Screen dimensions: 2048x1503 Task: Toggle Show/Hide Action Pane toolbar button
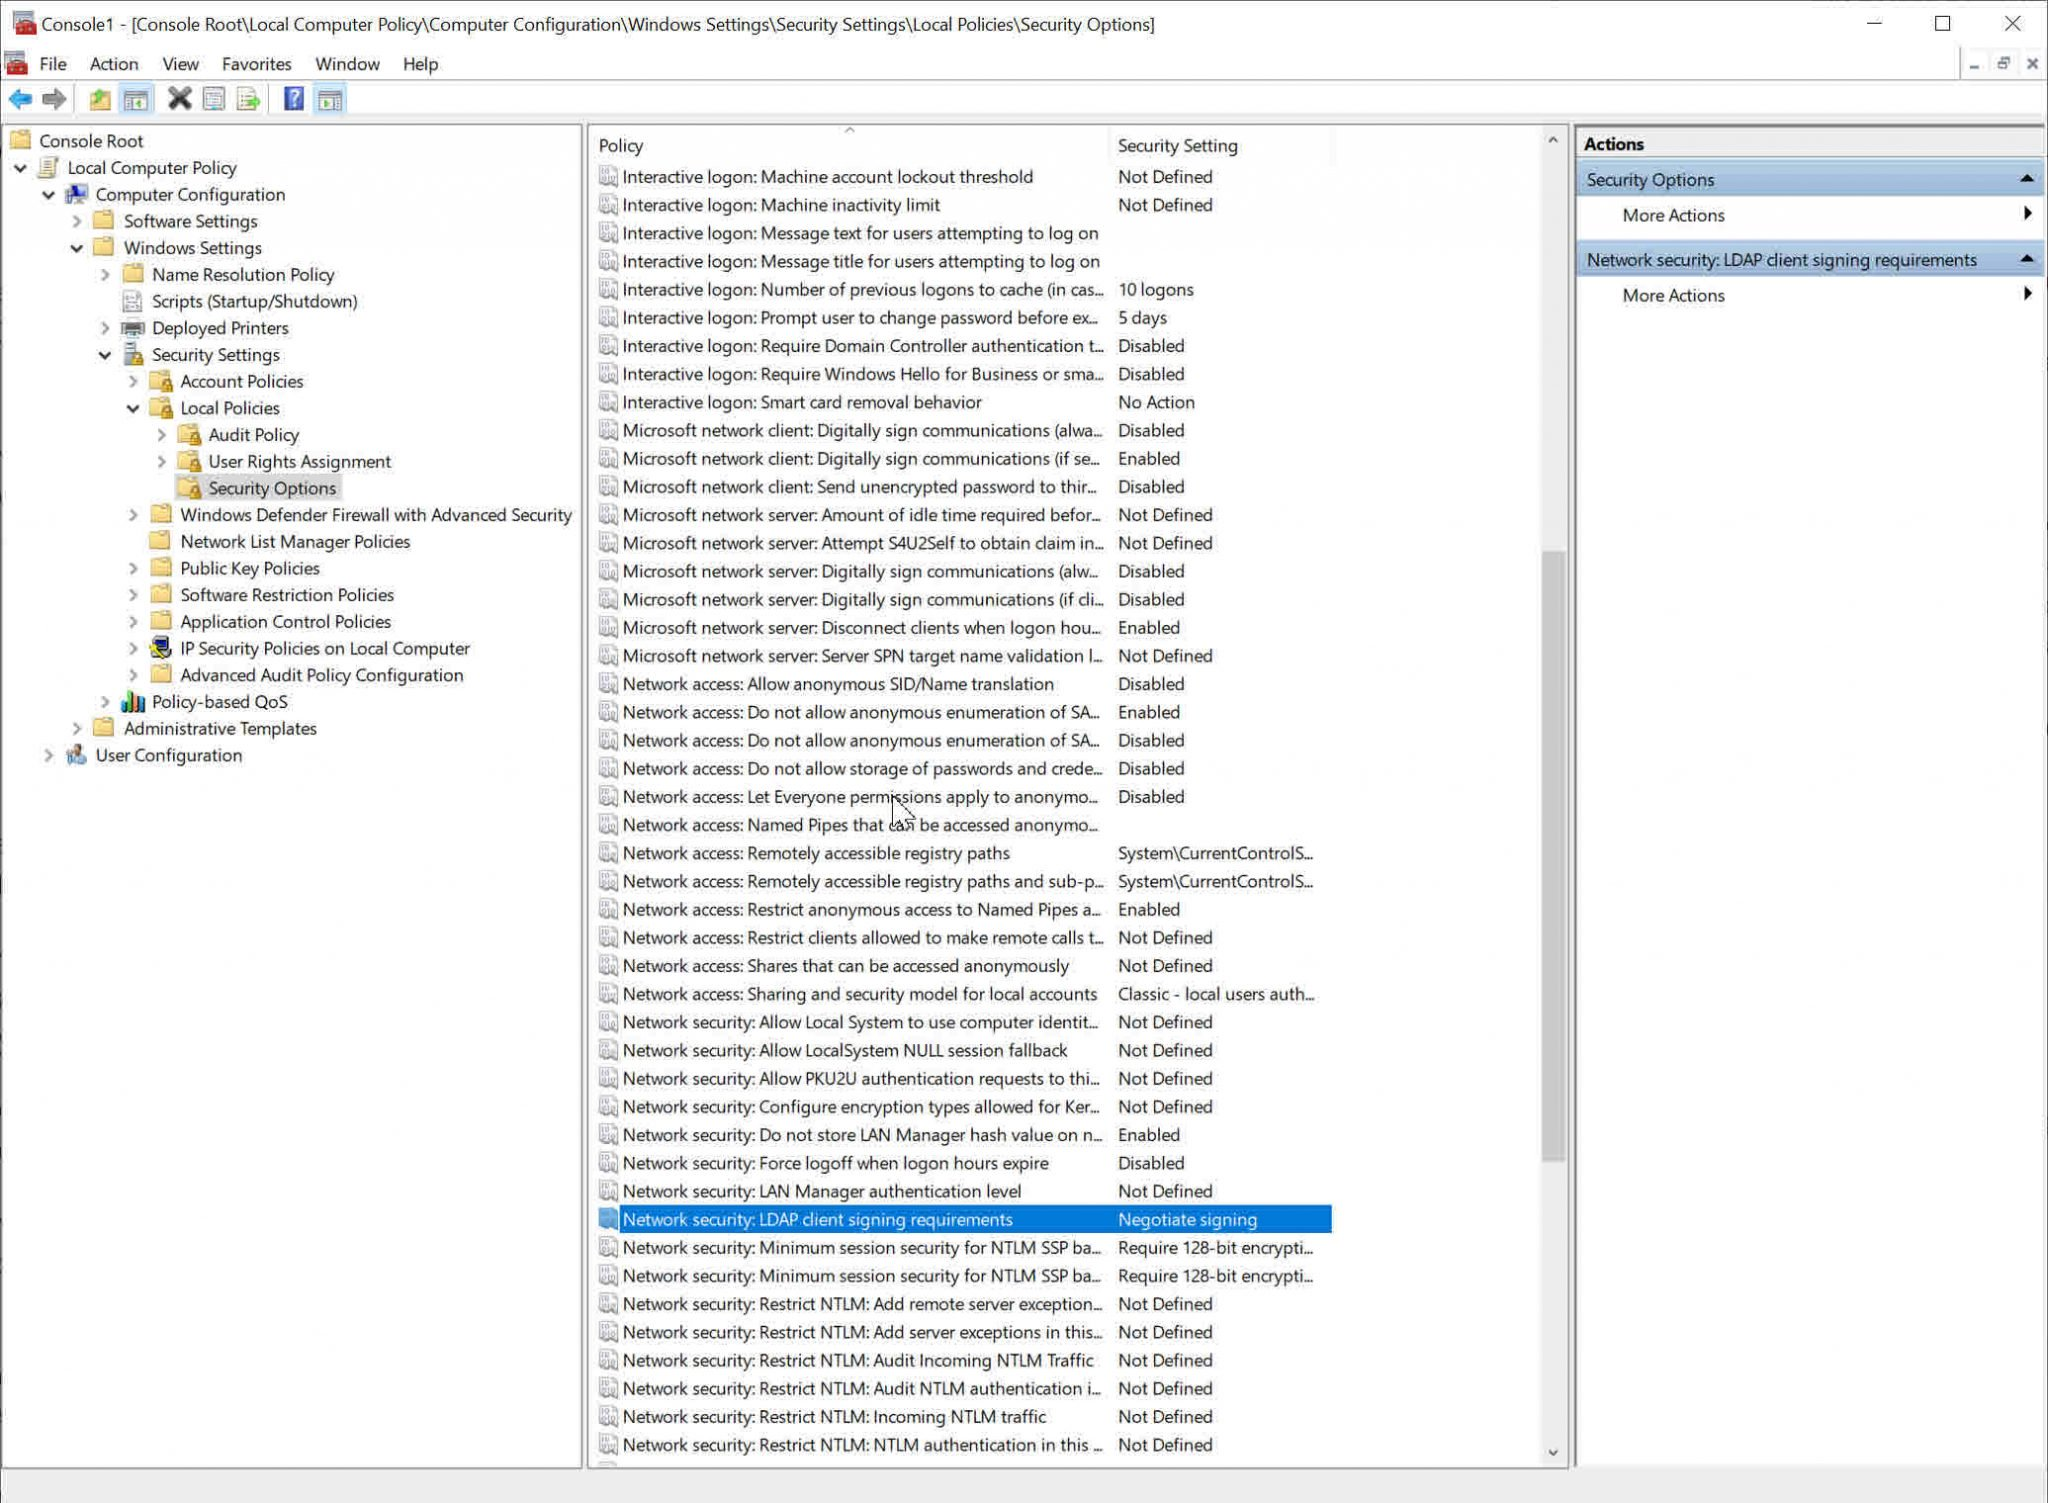pos(330,99)
